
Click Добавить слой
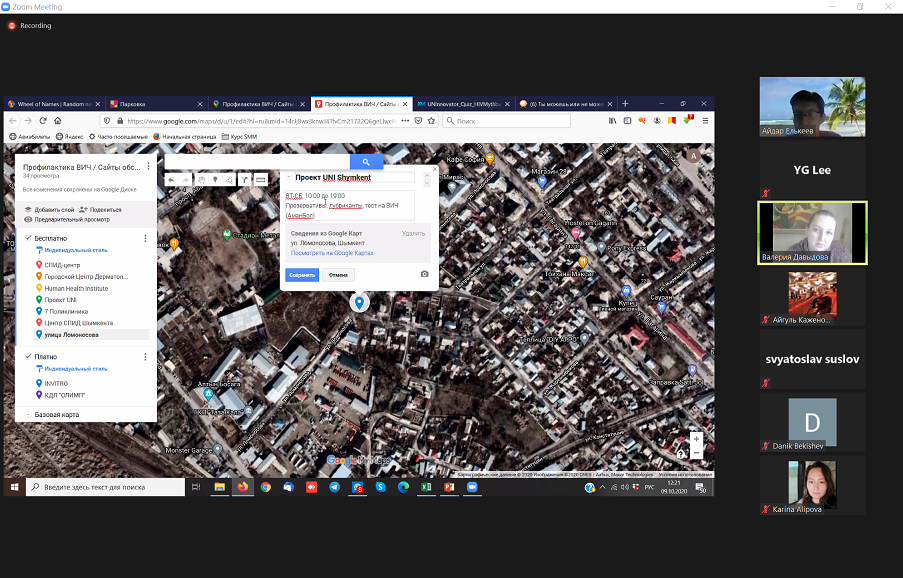50,210
